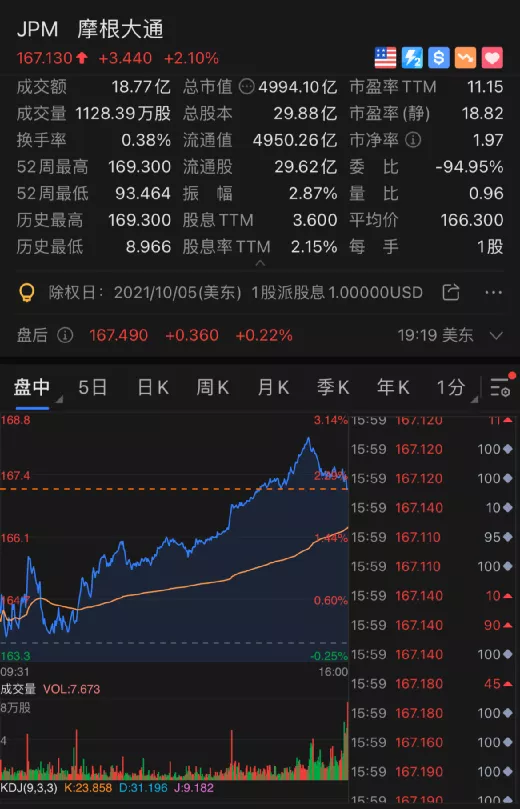
Task: Tap the KDJ(9,3,3) indicator label
Action: pyautogui.click(x=30, y=788)
